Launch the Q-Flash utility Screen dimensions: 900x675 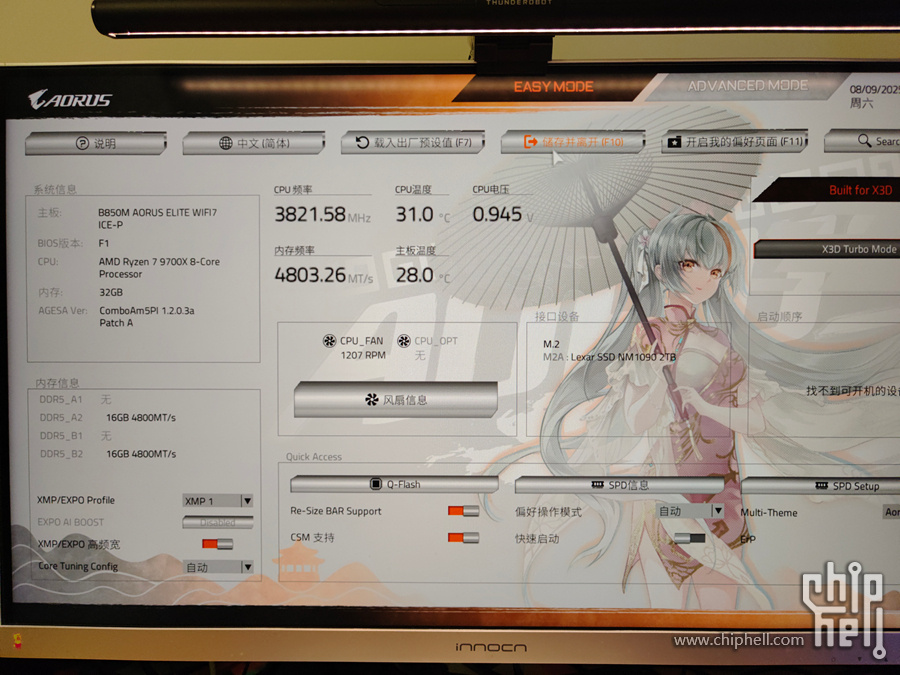(394, 484)
